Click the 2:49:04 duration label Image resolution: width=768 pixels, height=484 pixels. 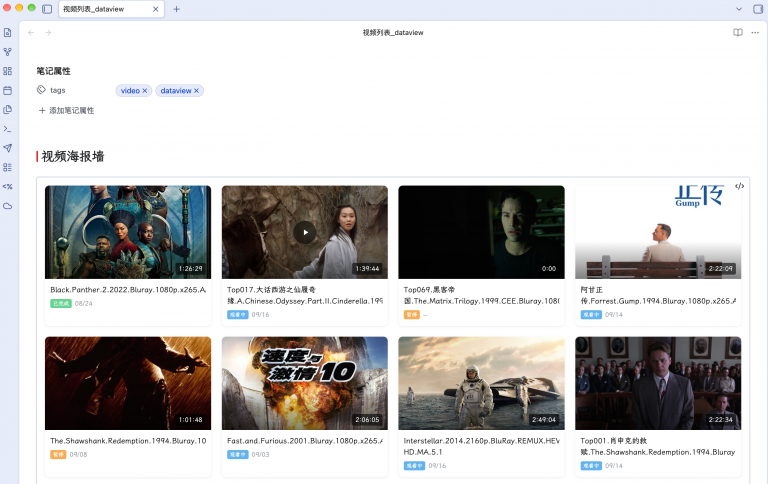tap(544, 419)
